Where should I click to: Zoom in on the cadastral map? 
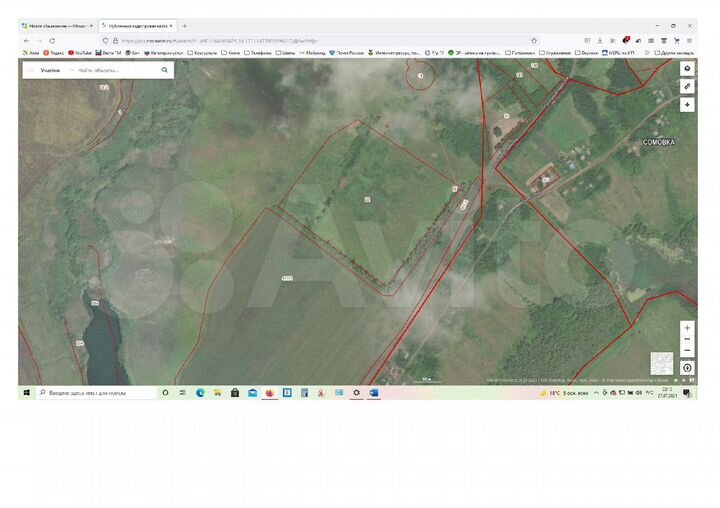[687, 328]
